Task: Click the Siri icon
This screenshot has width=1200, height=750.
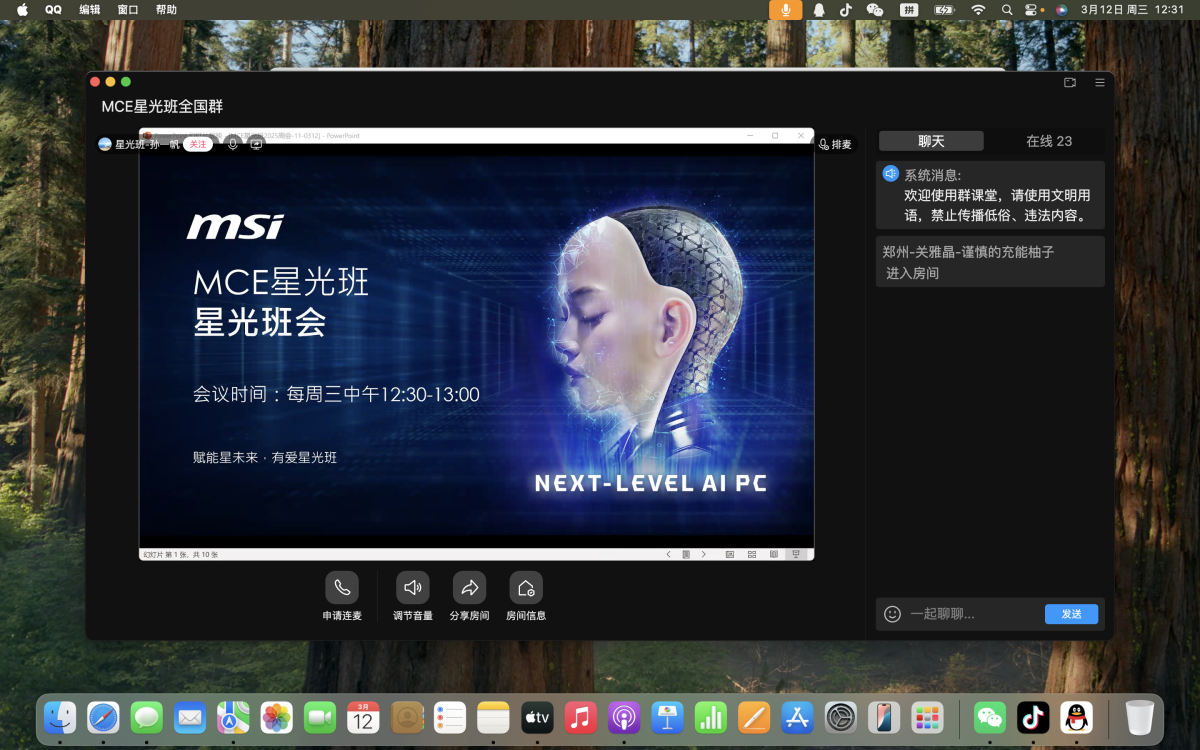Action: point(1061,9)
